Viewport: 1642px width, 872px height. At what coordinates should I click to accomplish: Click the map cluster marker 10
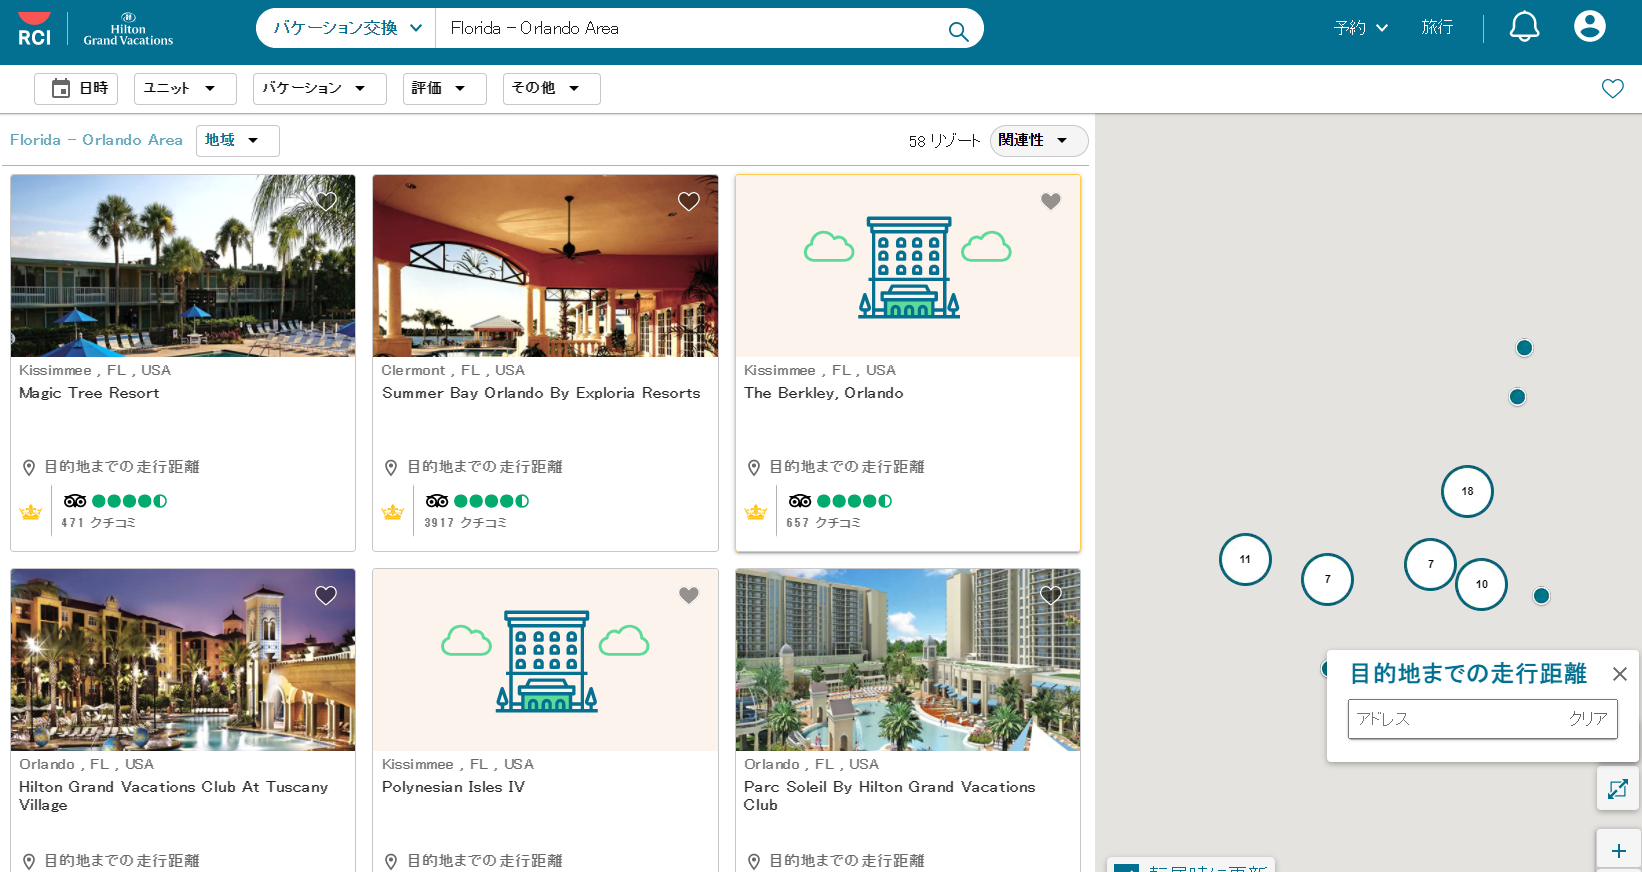pyautogui.click(x=1482, y=584)
